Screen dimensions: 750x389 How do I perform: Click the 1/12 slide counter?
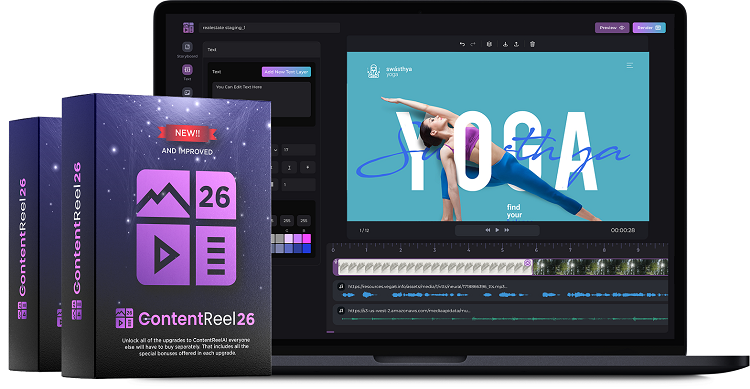[x=364, y=231]
